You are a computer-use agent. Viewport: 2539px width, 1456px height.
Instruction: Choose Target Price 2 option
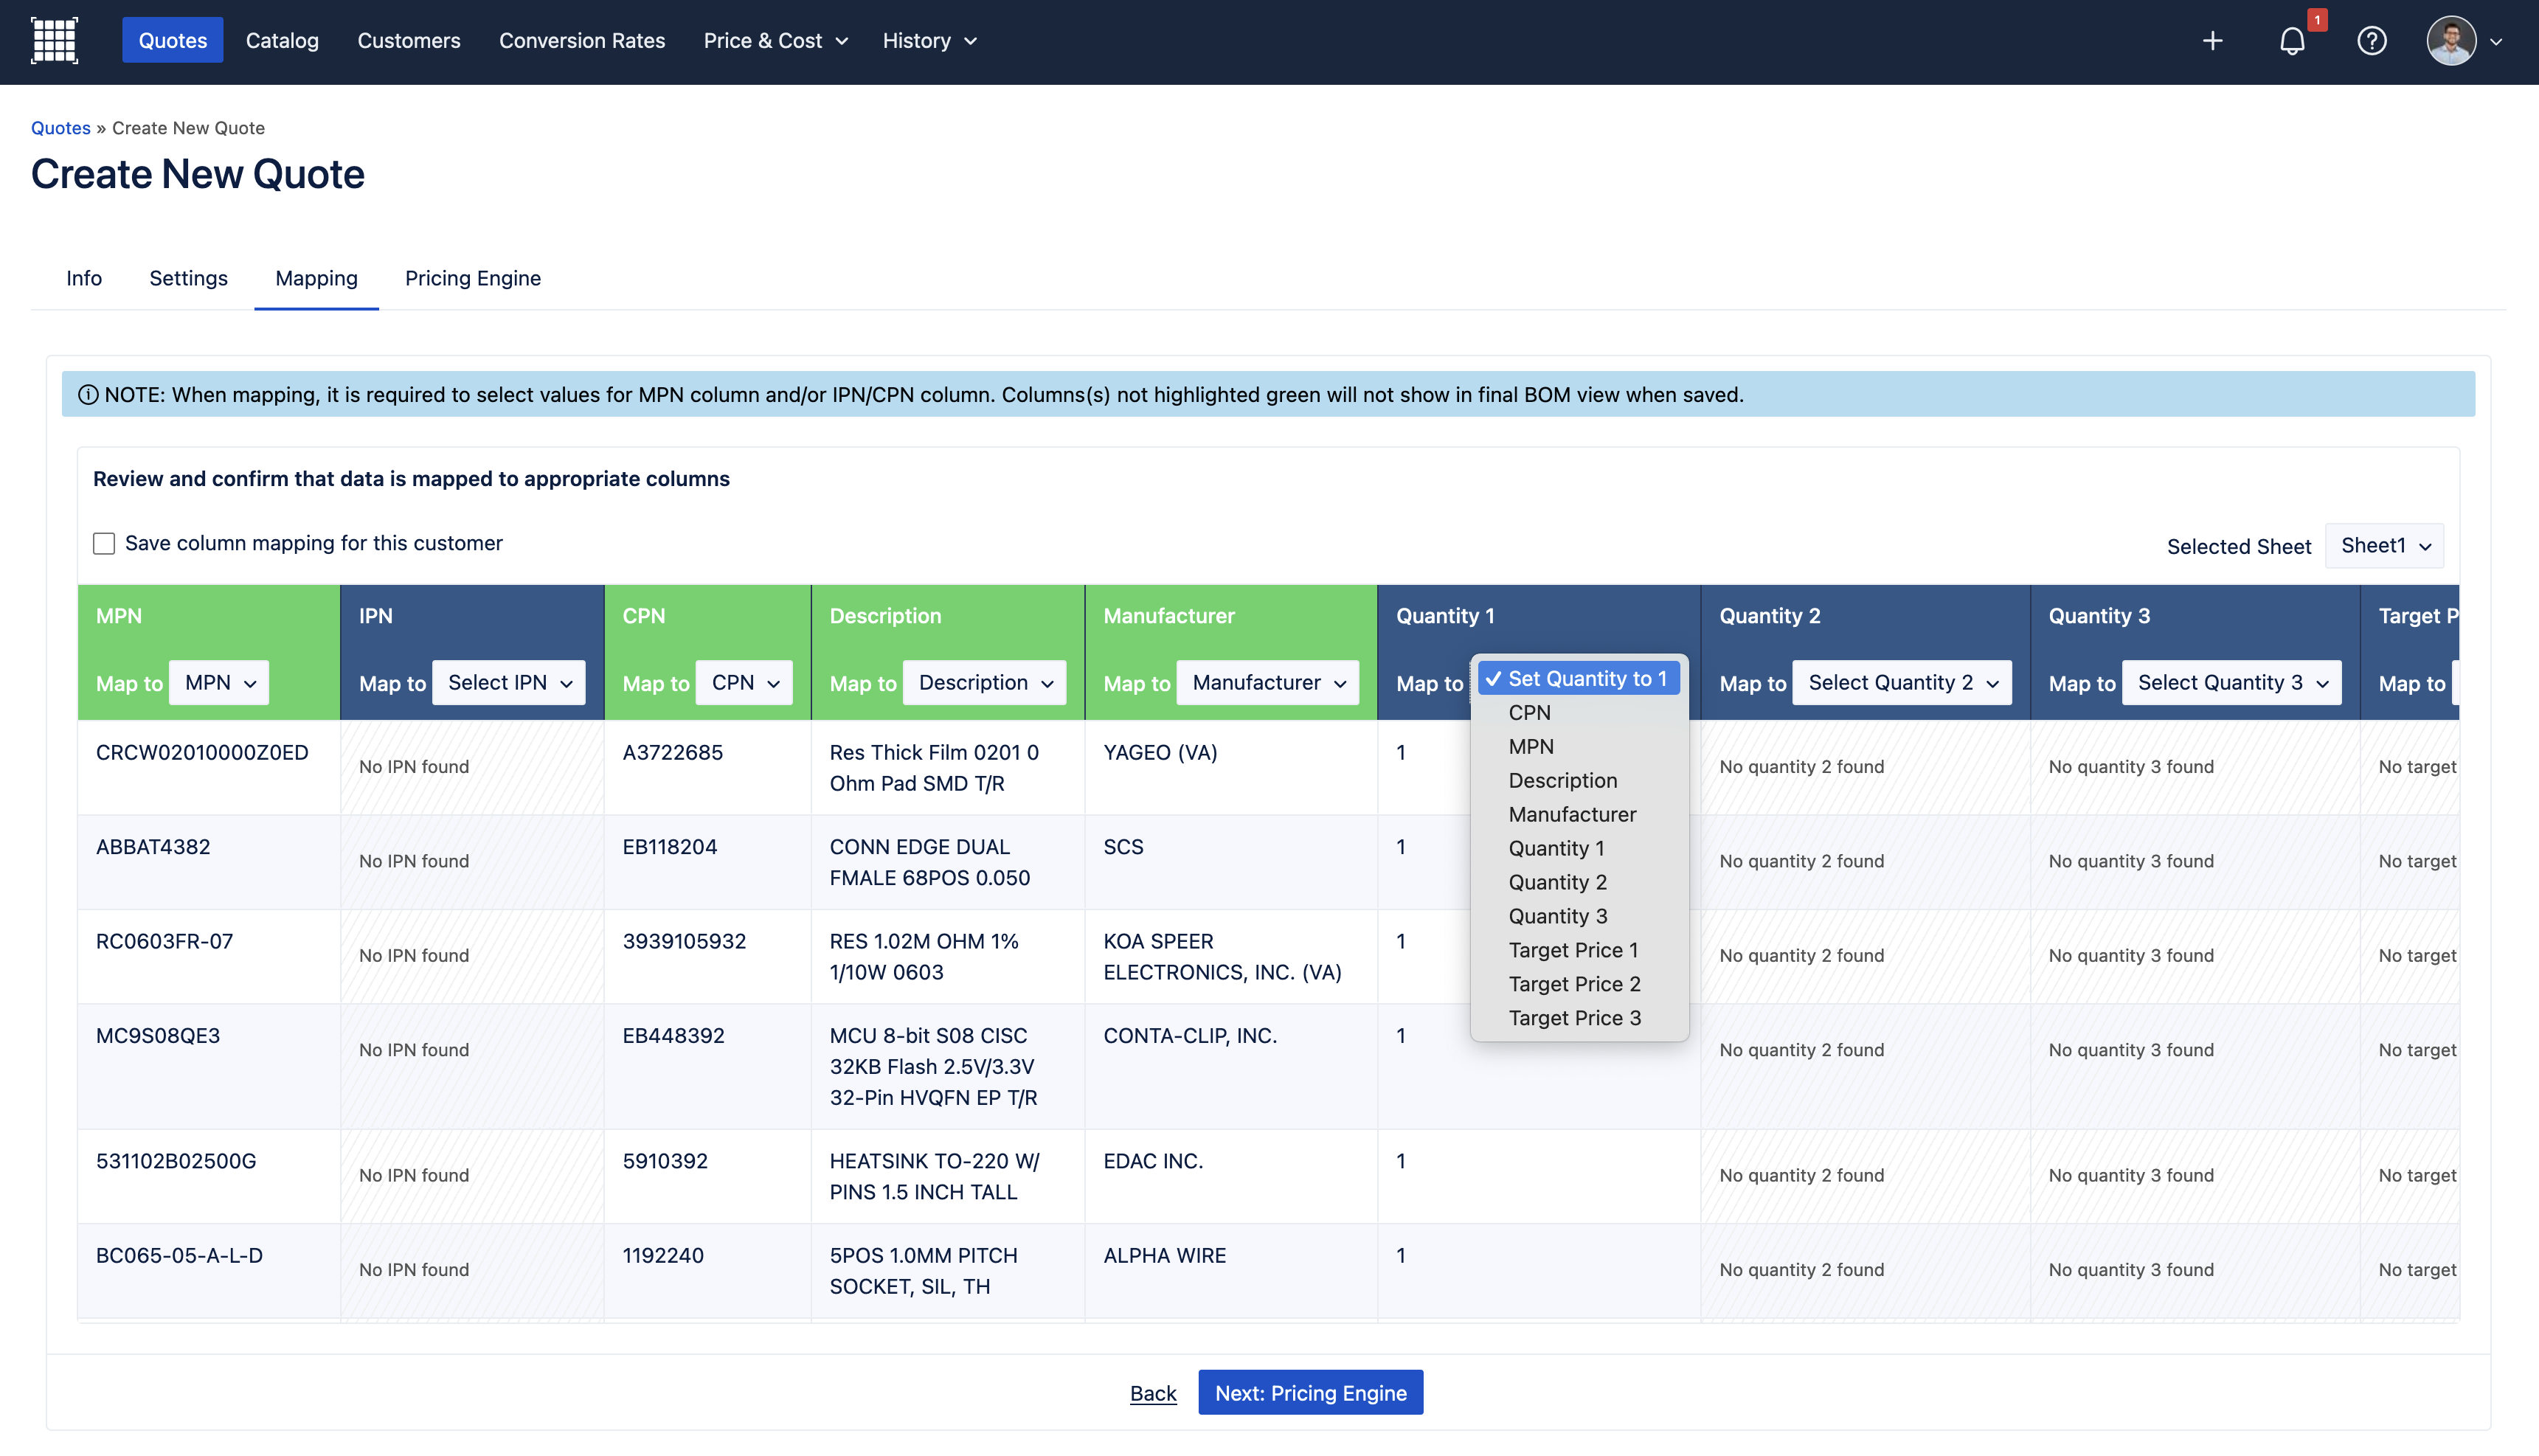pos(1579,985)
